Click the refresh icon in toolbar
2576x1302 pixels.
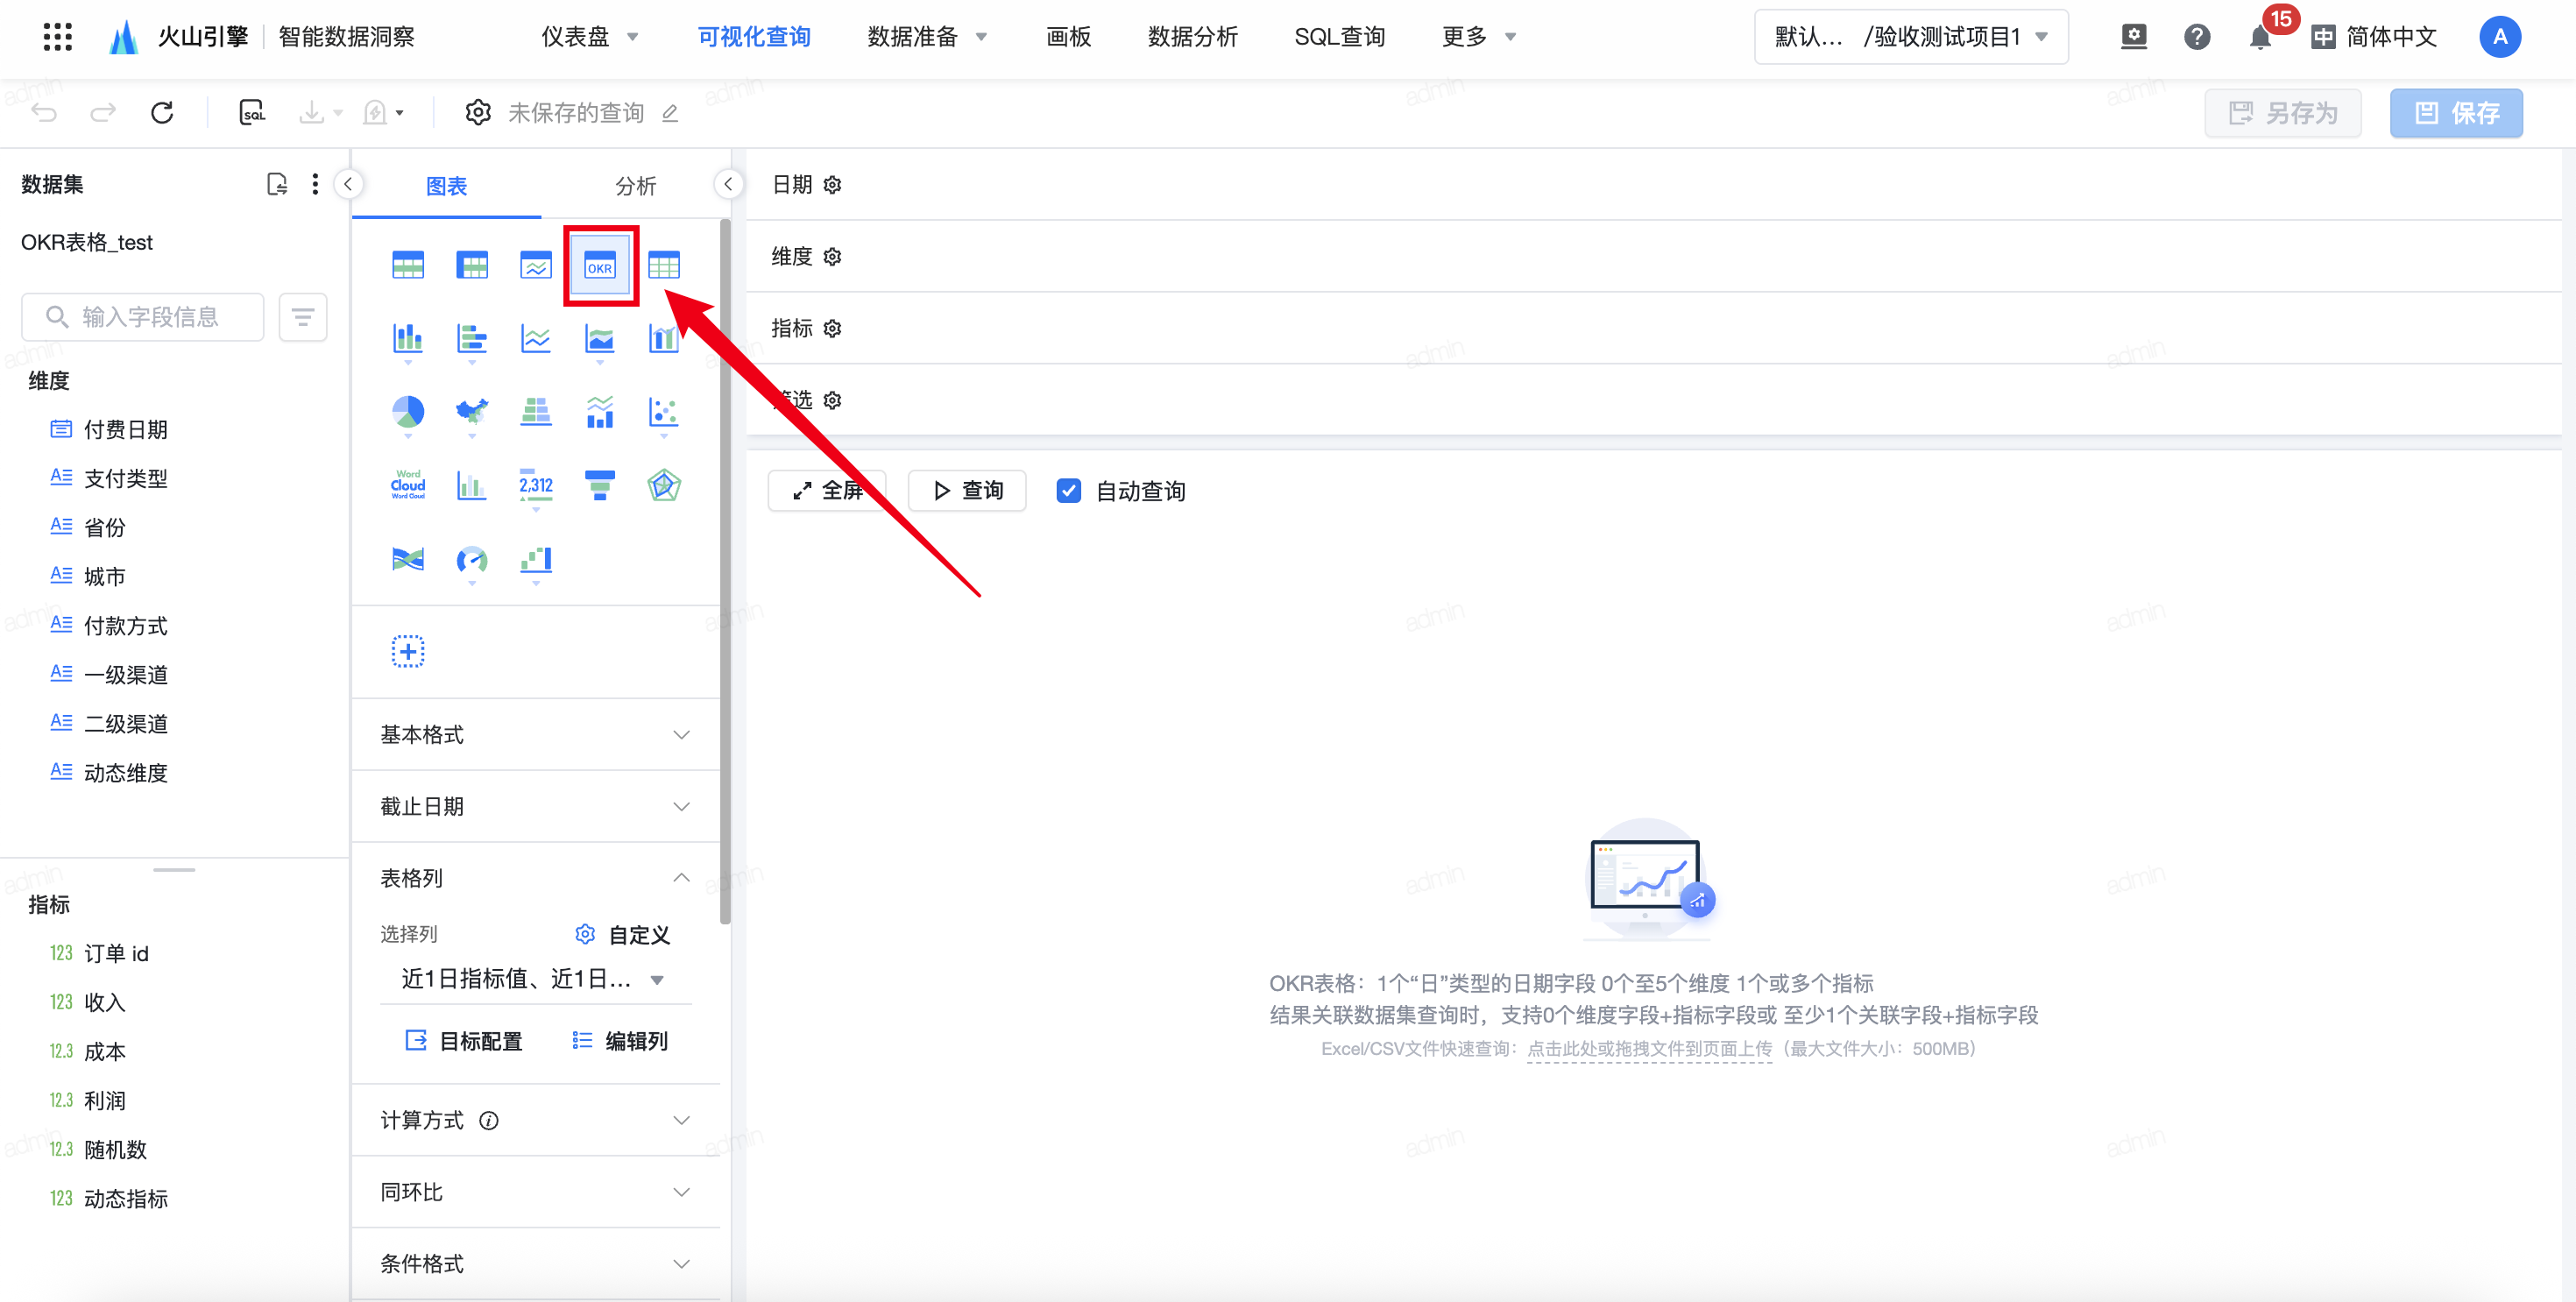pos(162,112)
